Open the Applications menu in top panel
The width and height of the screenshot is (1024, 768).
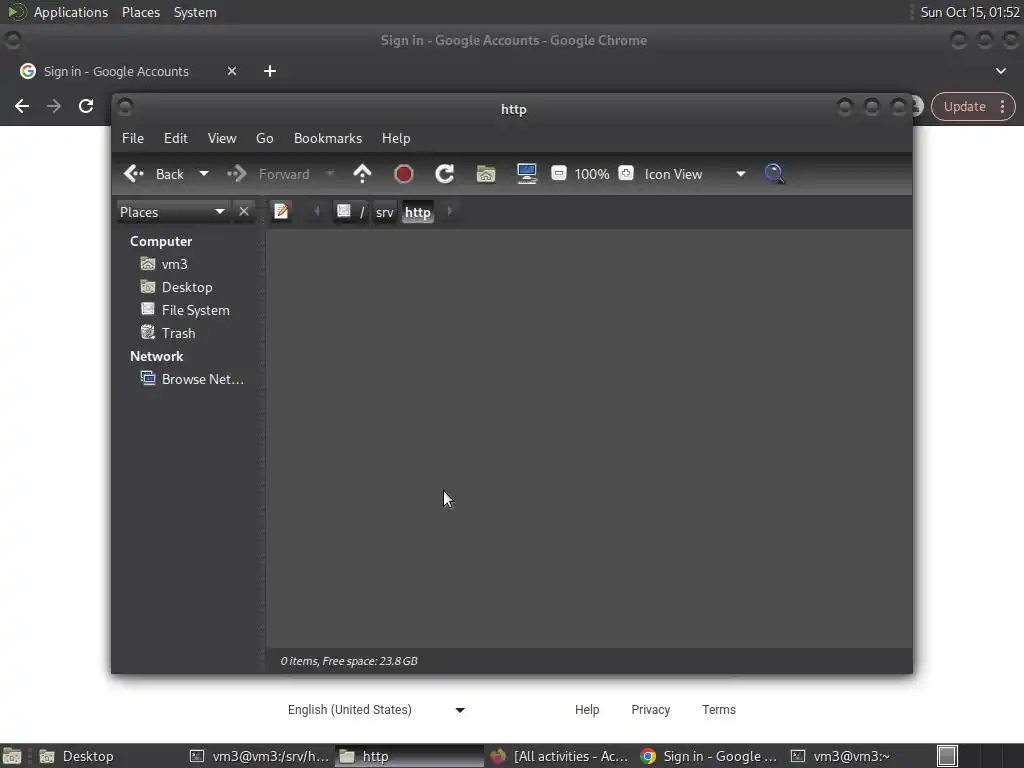coord(71,12)
